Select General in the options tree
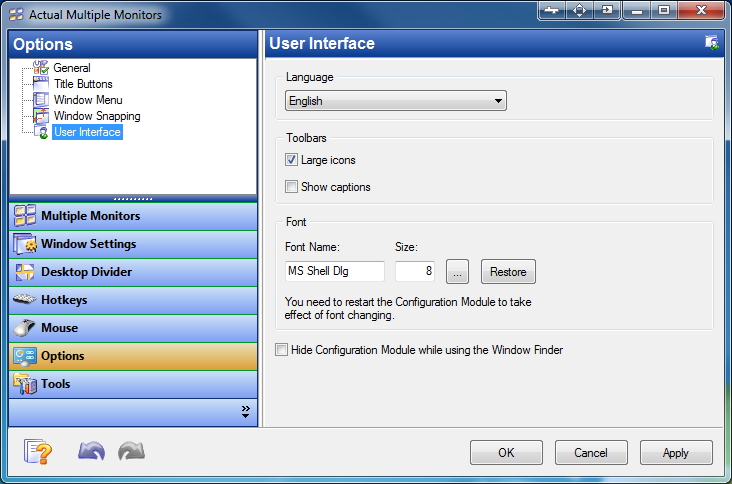This screenshot has height=484, width=732. 72,68
